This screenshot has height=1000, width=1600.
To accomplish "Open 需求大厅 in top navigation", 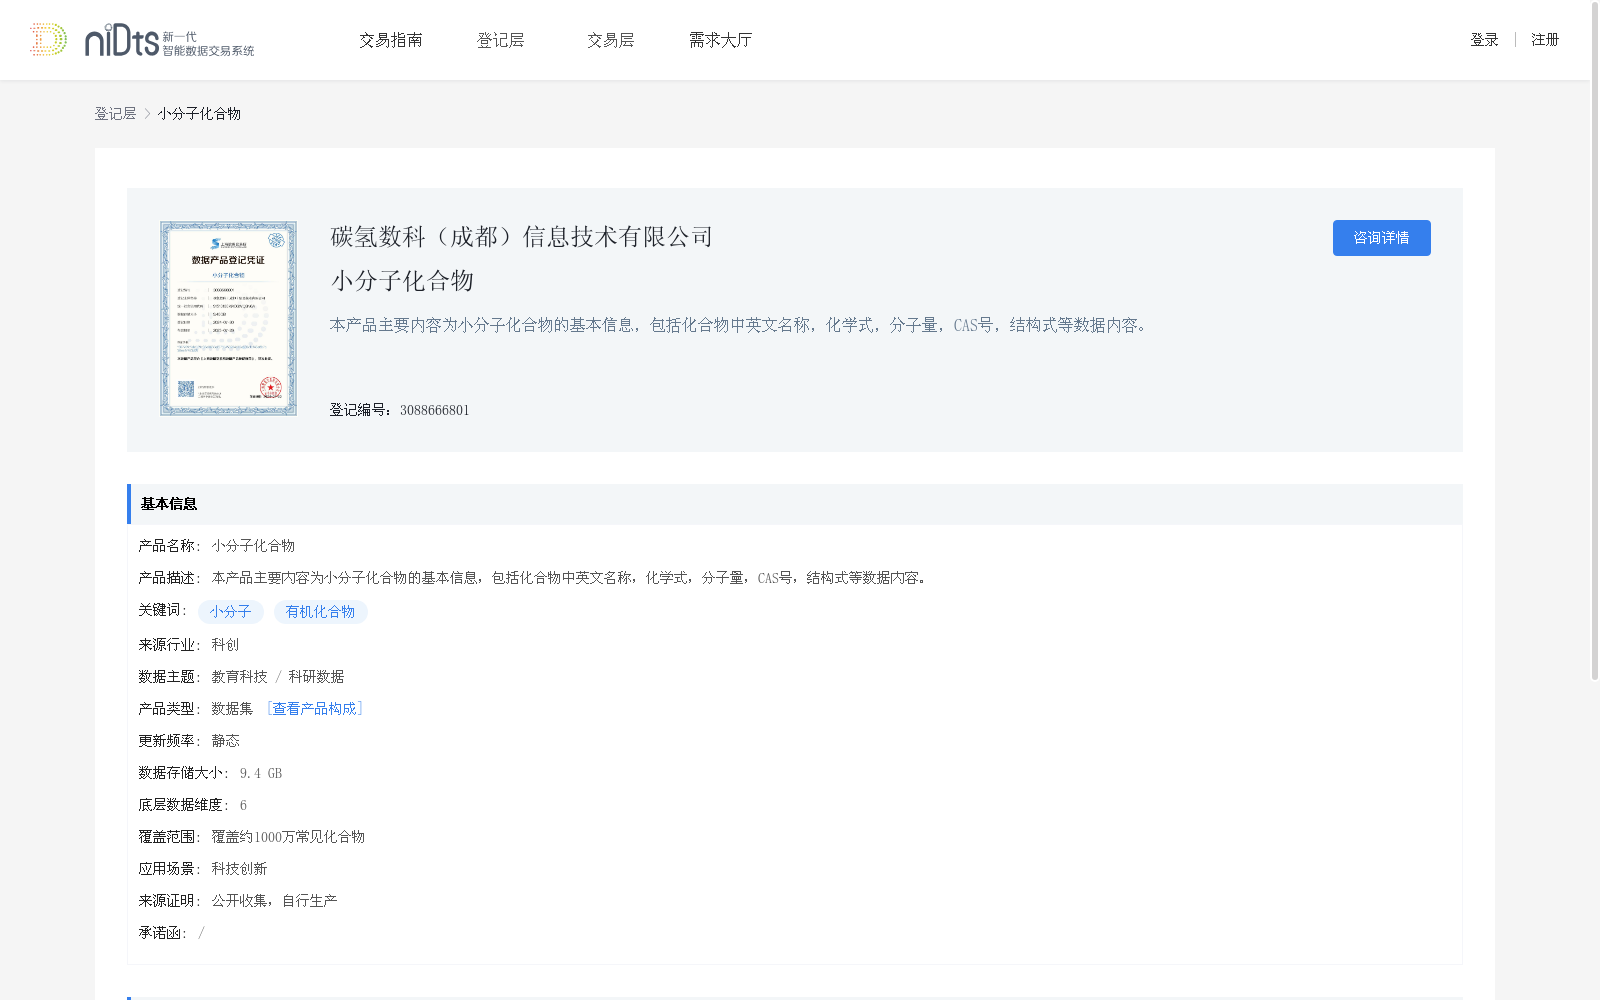I will click(720, 40).
